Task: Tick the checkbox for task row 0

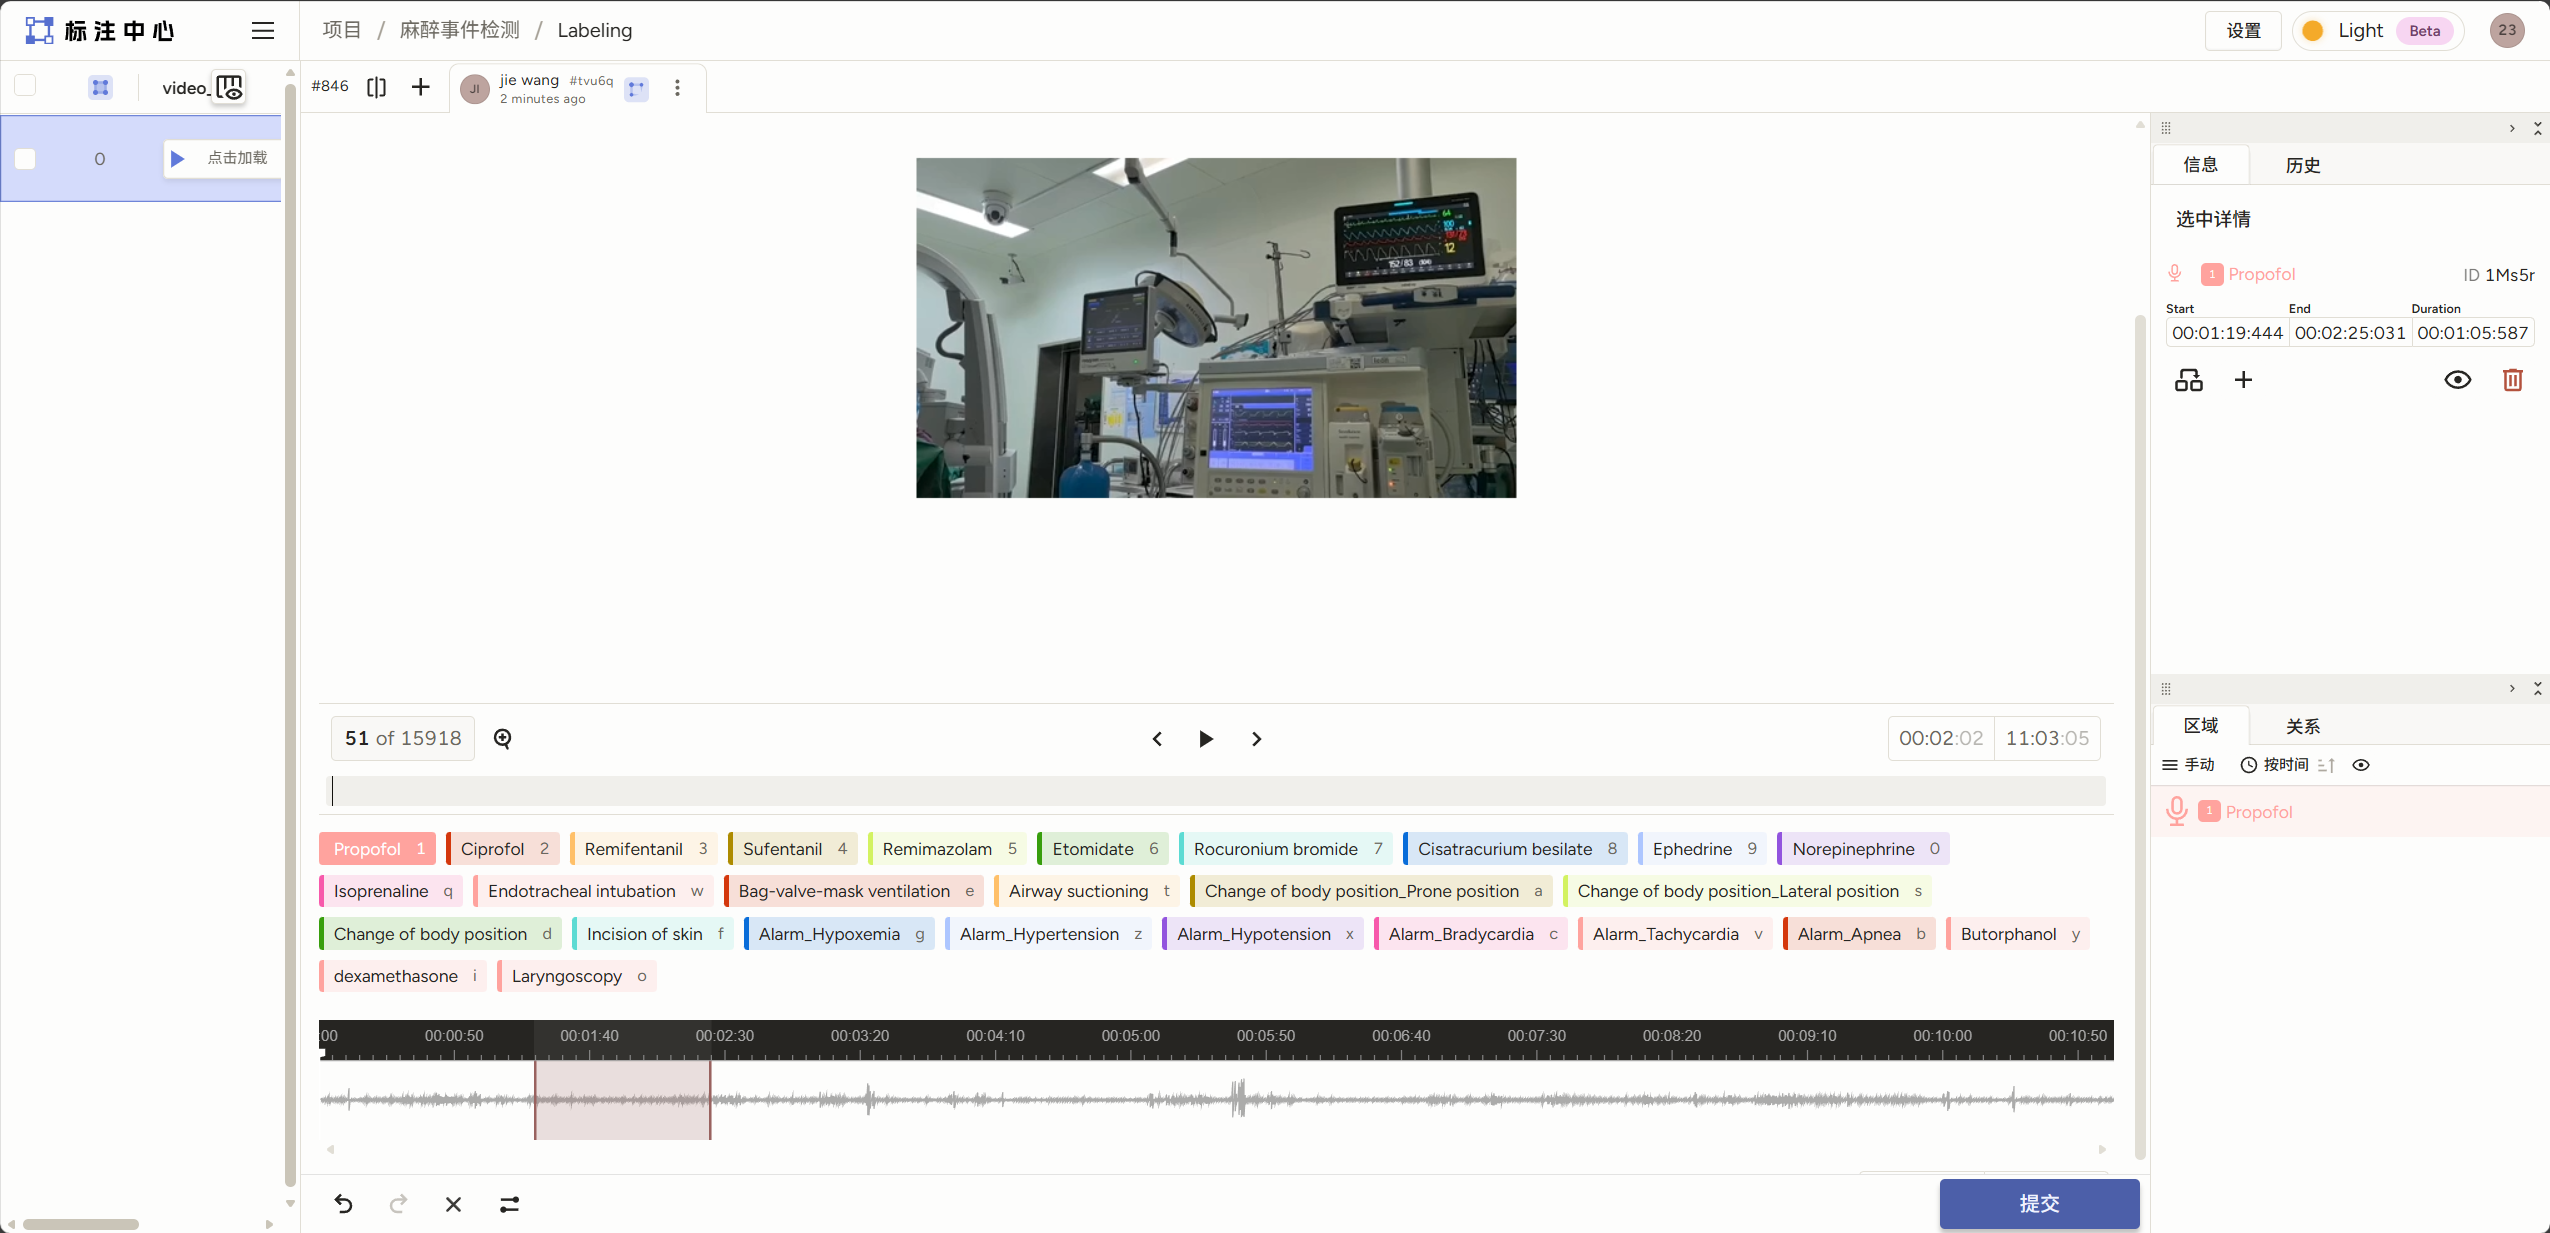Action: [26, 159]
